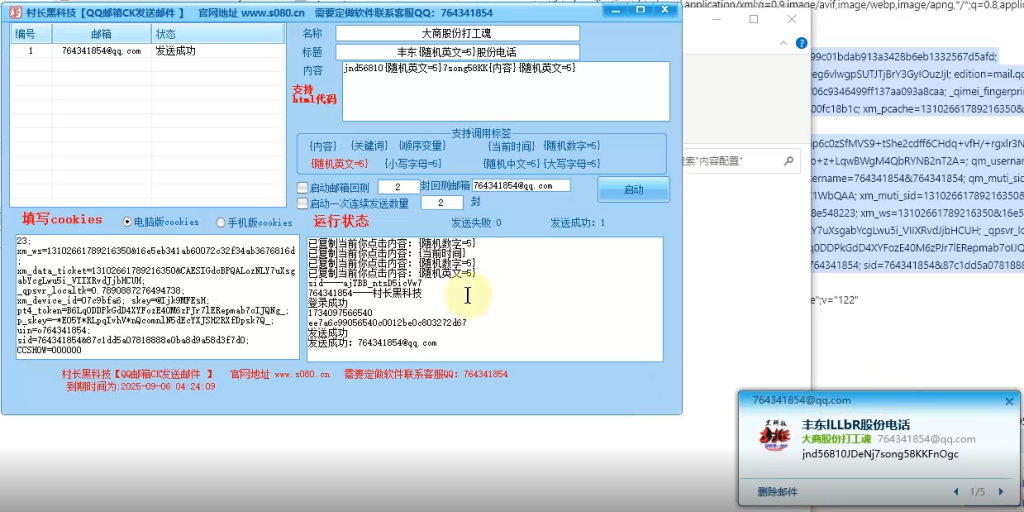Click the 邮箱 column header
Image resolution: width=1024 pixels, height=512 pixels.
pos(101,34)
